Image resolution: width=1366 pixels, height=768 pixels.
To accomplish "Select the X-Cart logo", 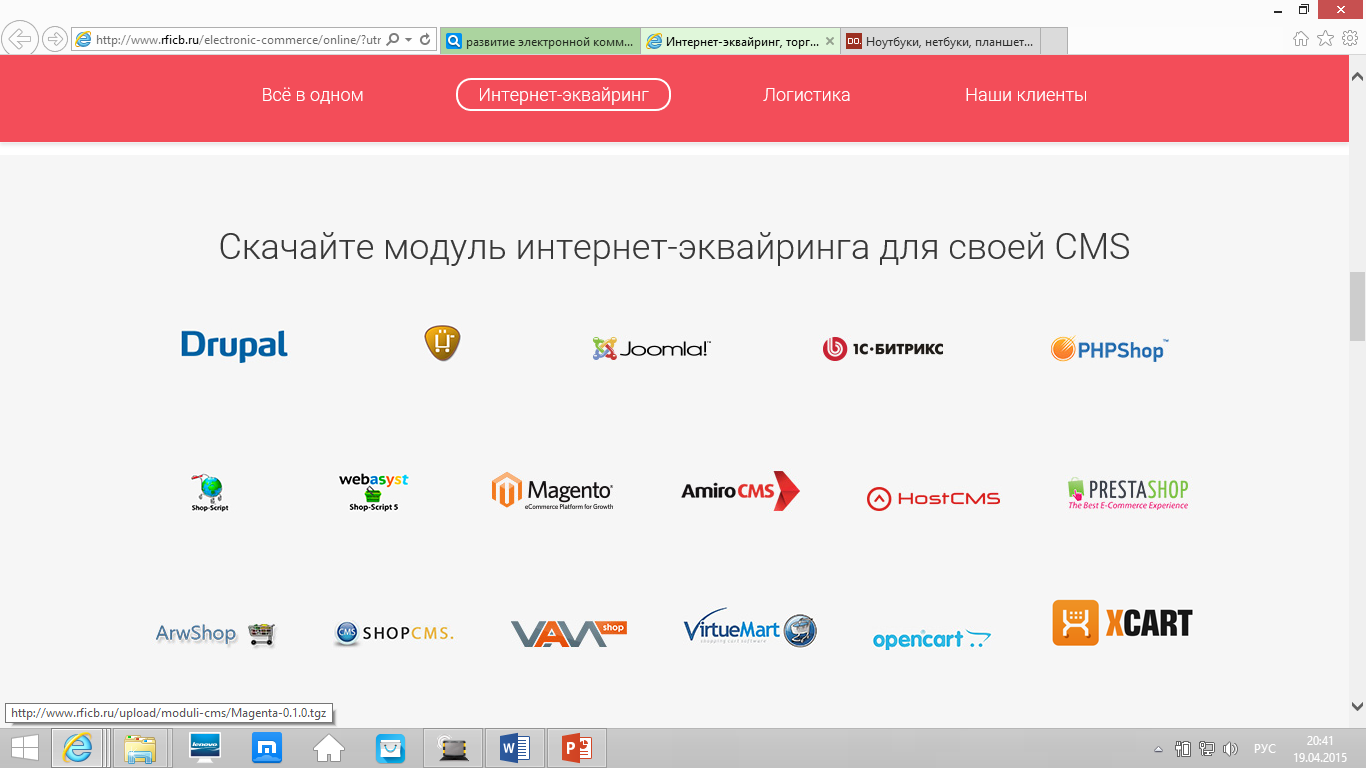I will (1122, 623).
